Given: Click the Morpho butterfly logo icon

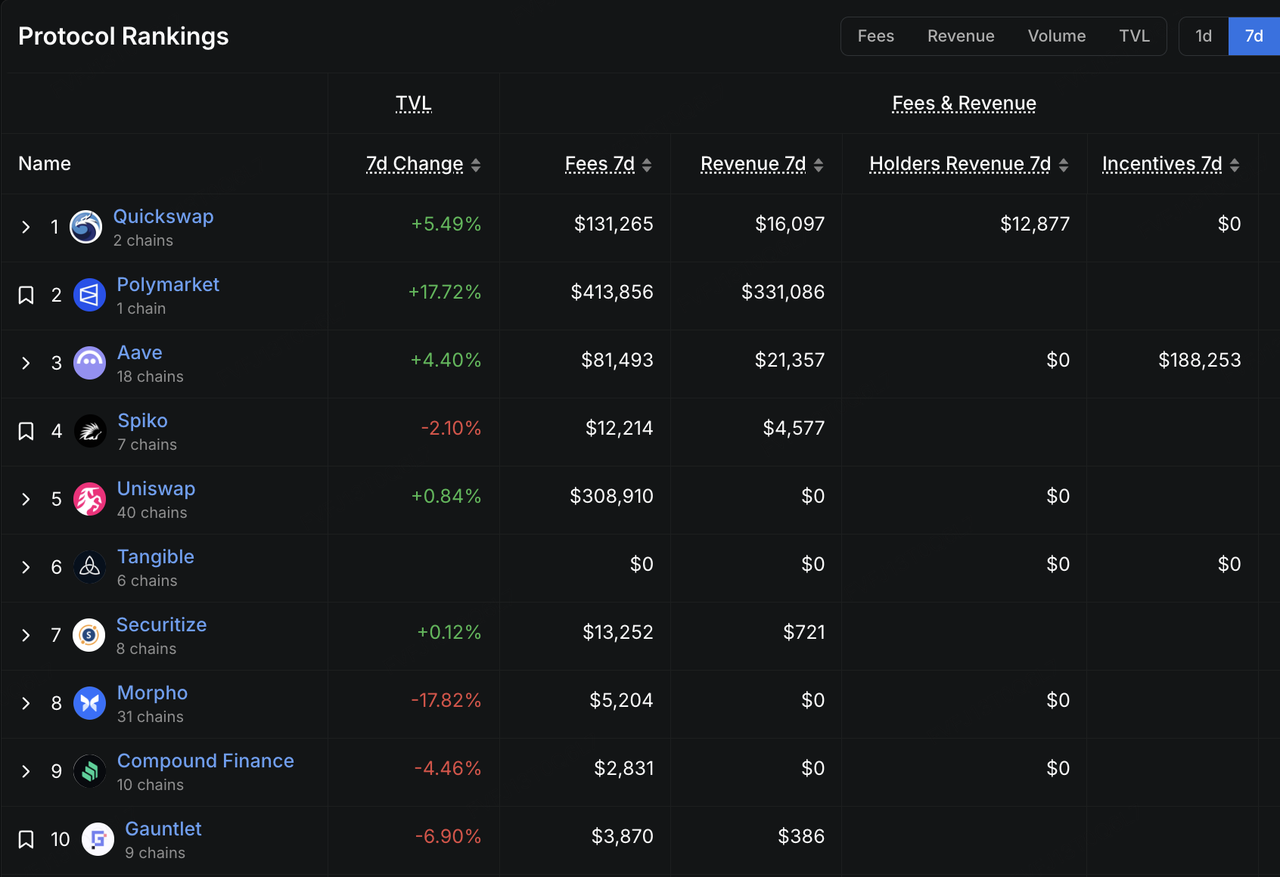Looking at the screenshot, I should point(89,703).
